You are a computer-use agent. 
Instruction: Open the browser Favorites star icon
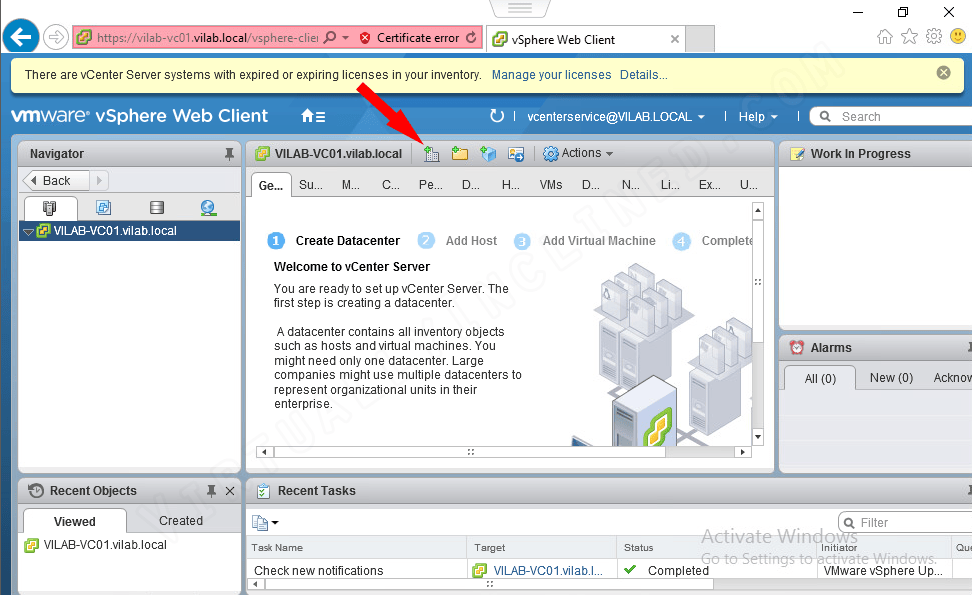coord(909,37)
